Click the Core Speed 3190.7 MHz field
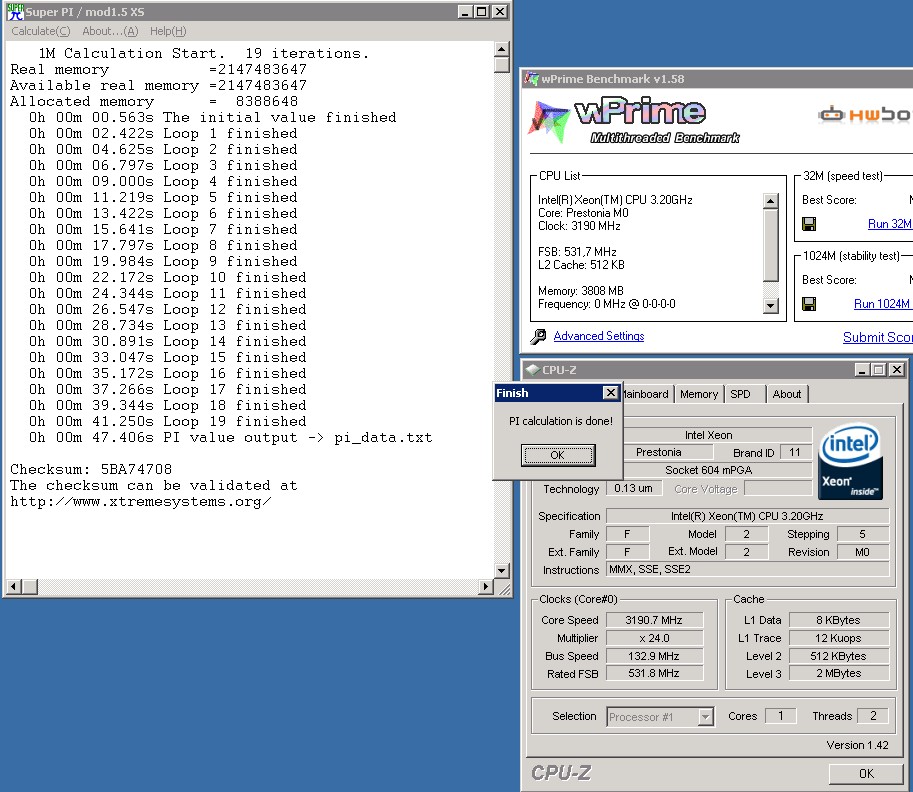 [654, 620]
